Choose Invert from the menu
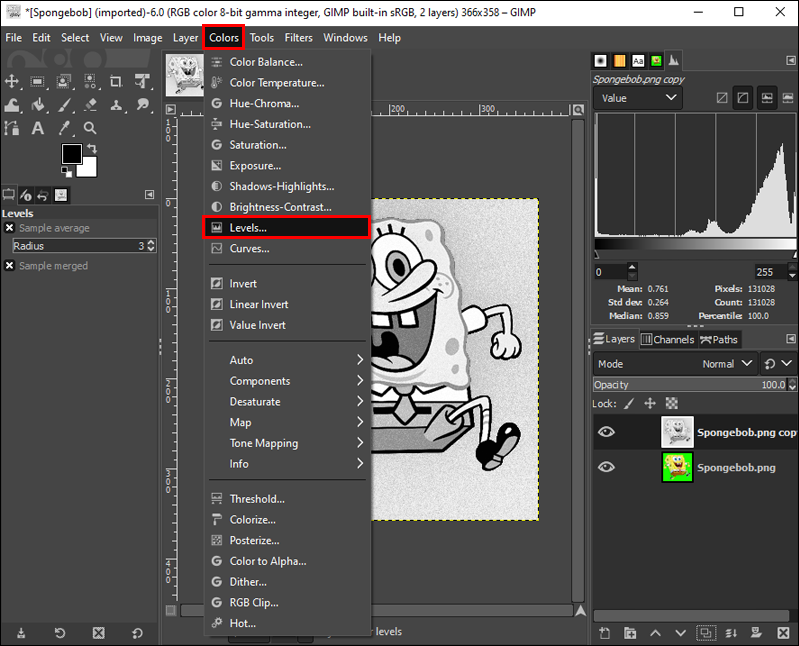The image size is (799, 646). click(x=287, y=284)
